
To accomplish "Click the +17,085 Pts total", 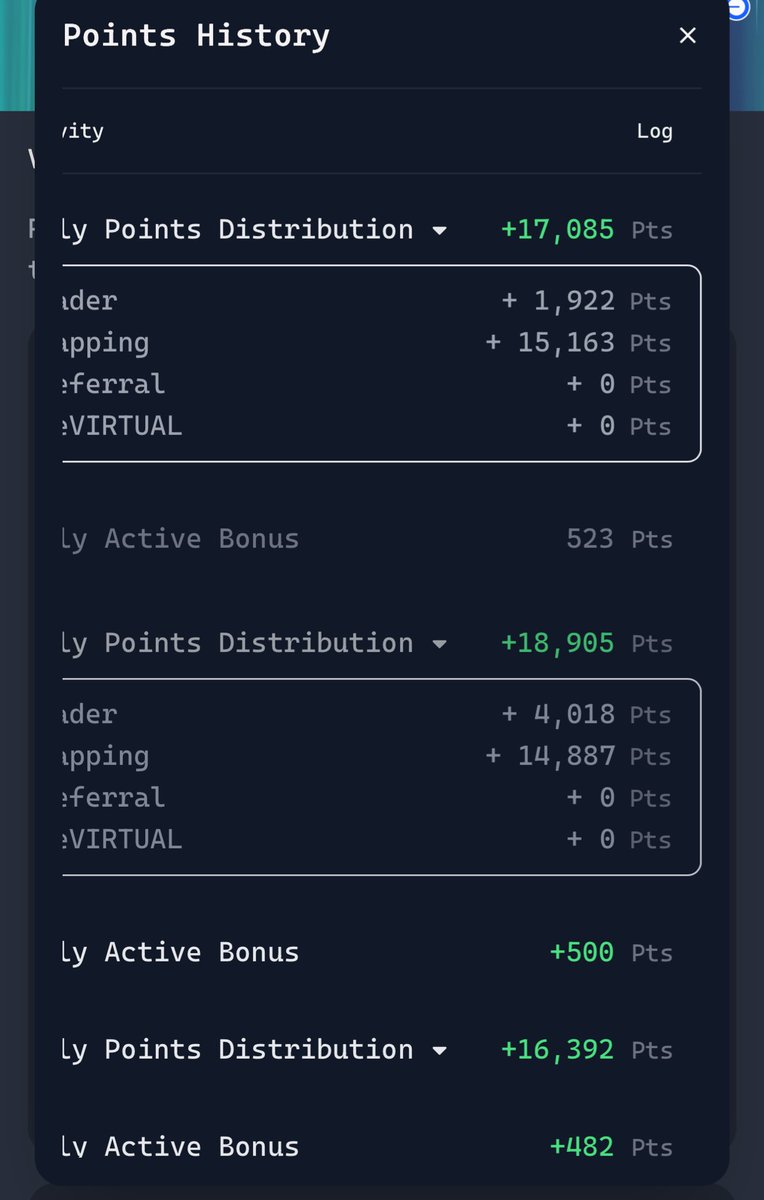I will [587, 230].
